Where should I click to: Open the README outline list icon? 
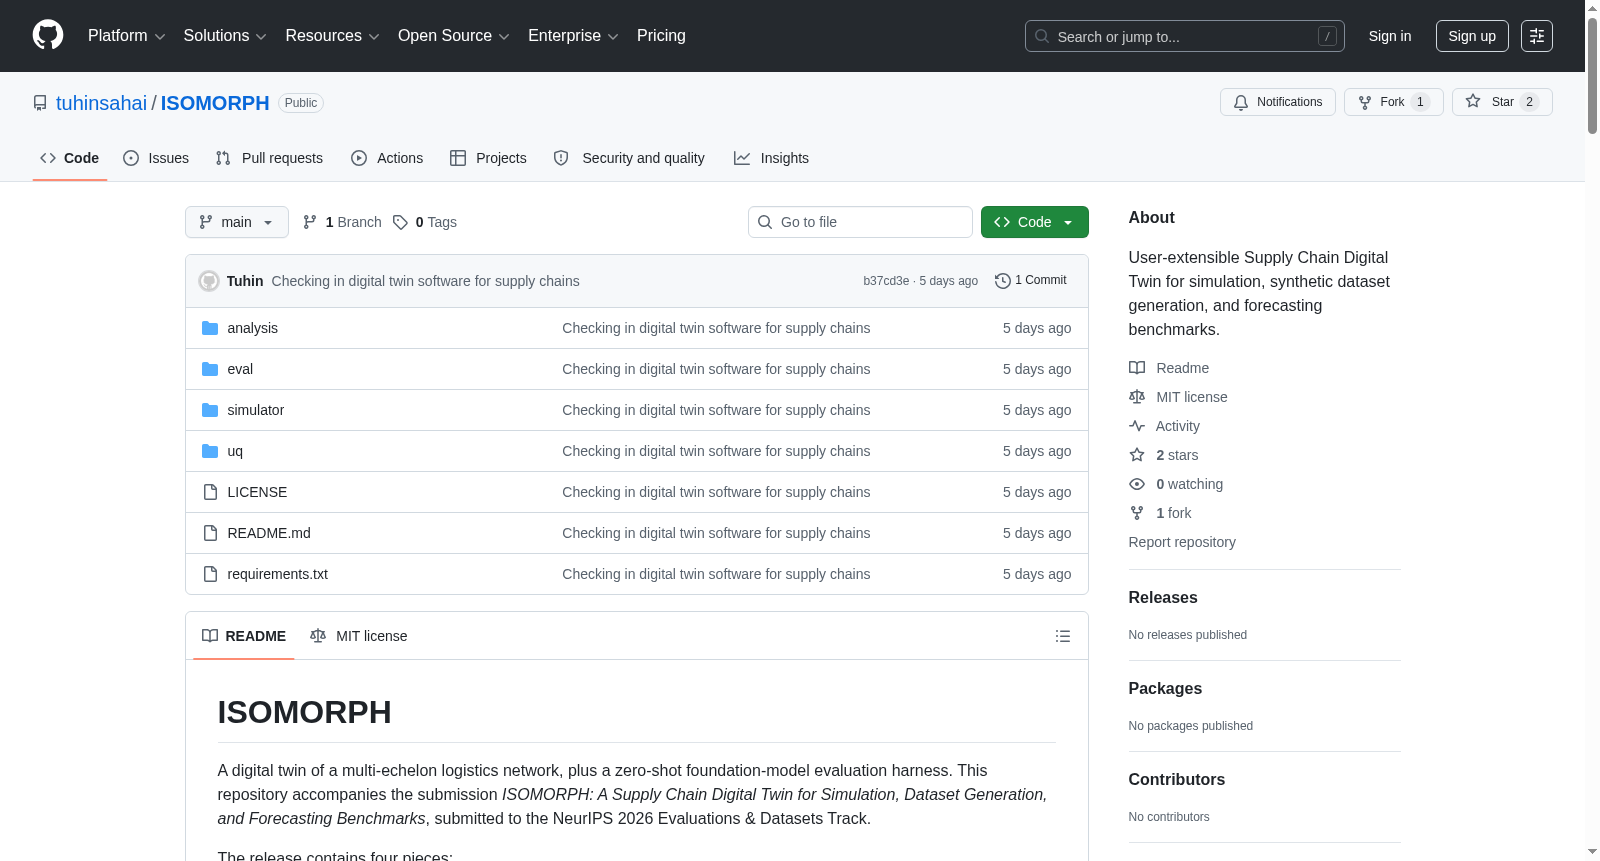[1063, 636]
